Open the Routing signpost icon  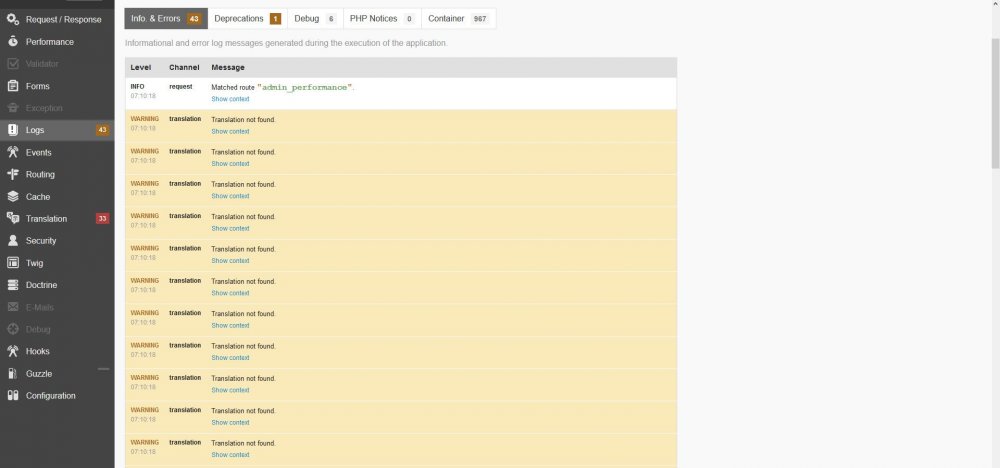(x=13, y=174)
